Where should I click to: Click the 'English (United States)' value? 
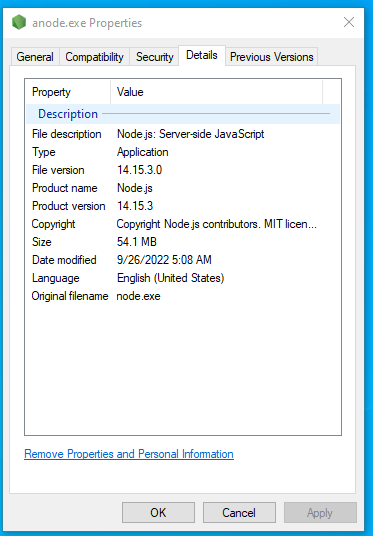coord(171,278)
